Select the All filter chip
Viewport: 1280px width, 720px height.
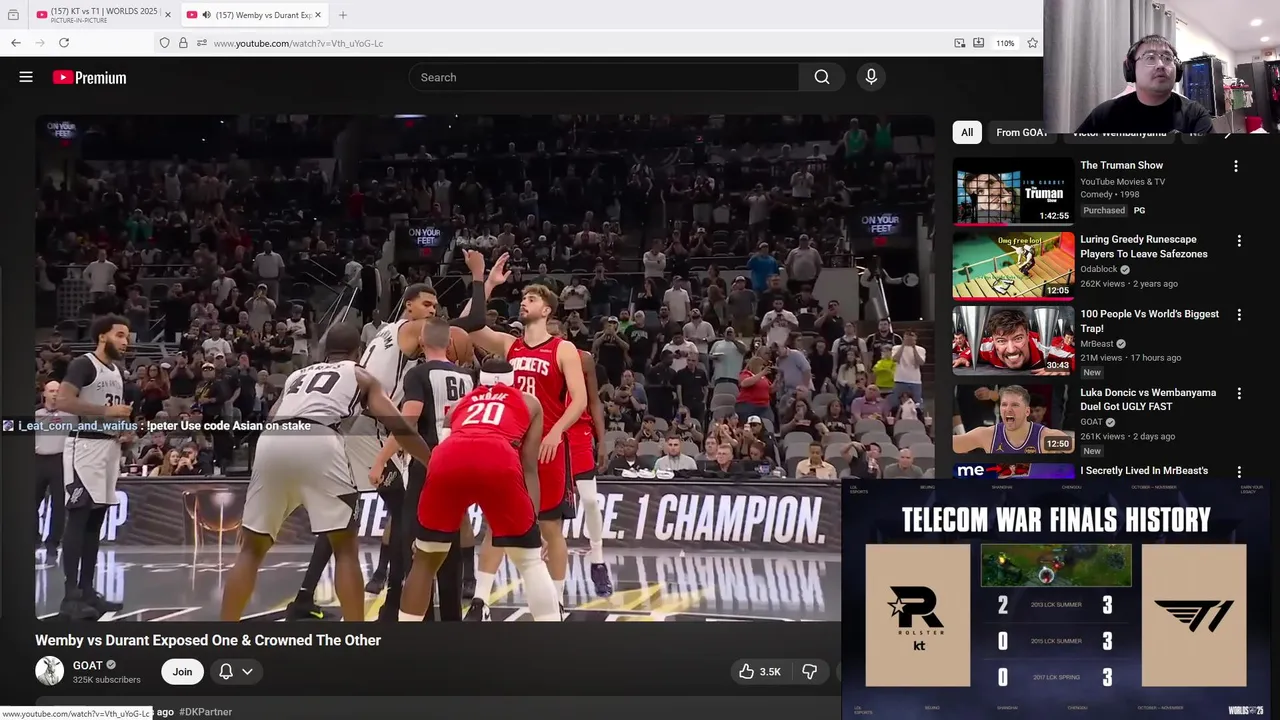pos(967,132)
